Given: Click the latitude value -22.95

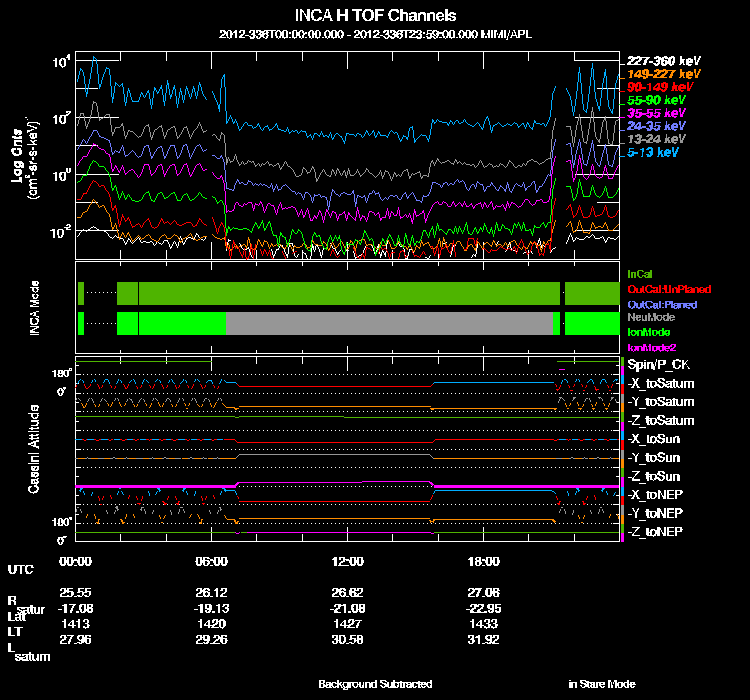Looking at the screenshot, I should (x=484, y=609).
